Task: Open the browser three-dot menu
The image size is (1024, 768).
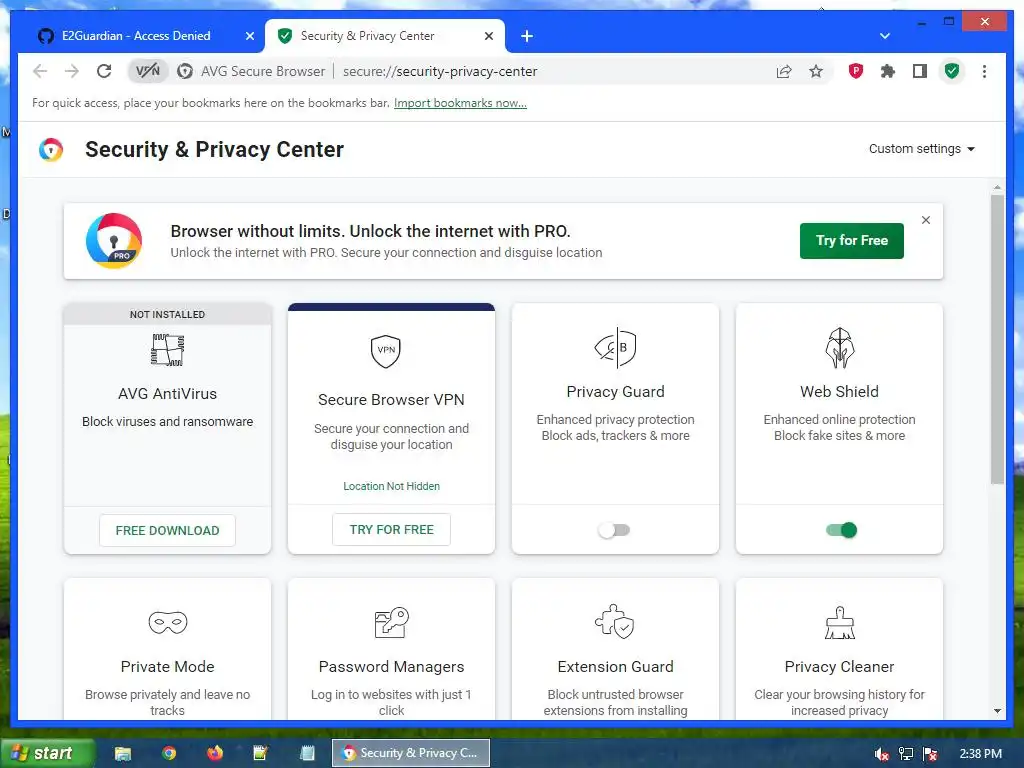Action: [984, 71]
